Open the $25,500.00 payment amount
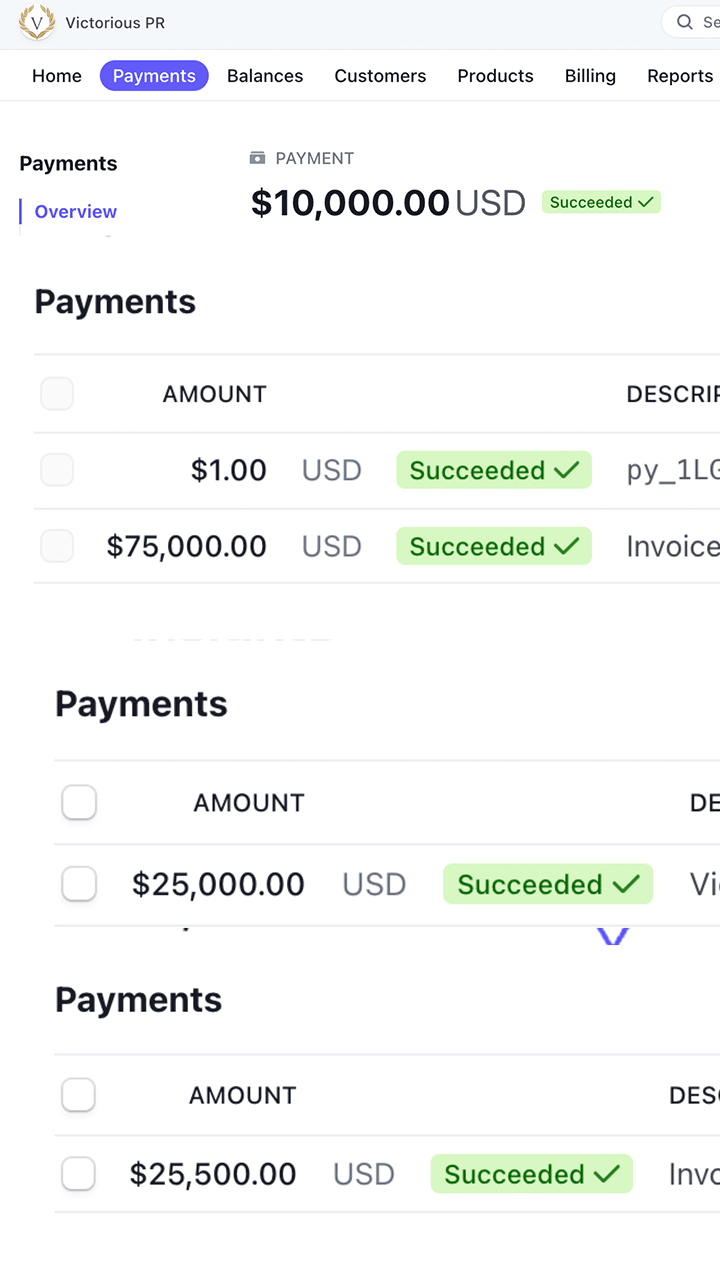This screenshot has height=1280, width=720. tap(213, 1174)
